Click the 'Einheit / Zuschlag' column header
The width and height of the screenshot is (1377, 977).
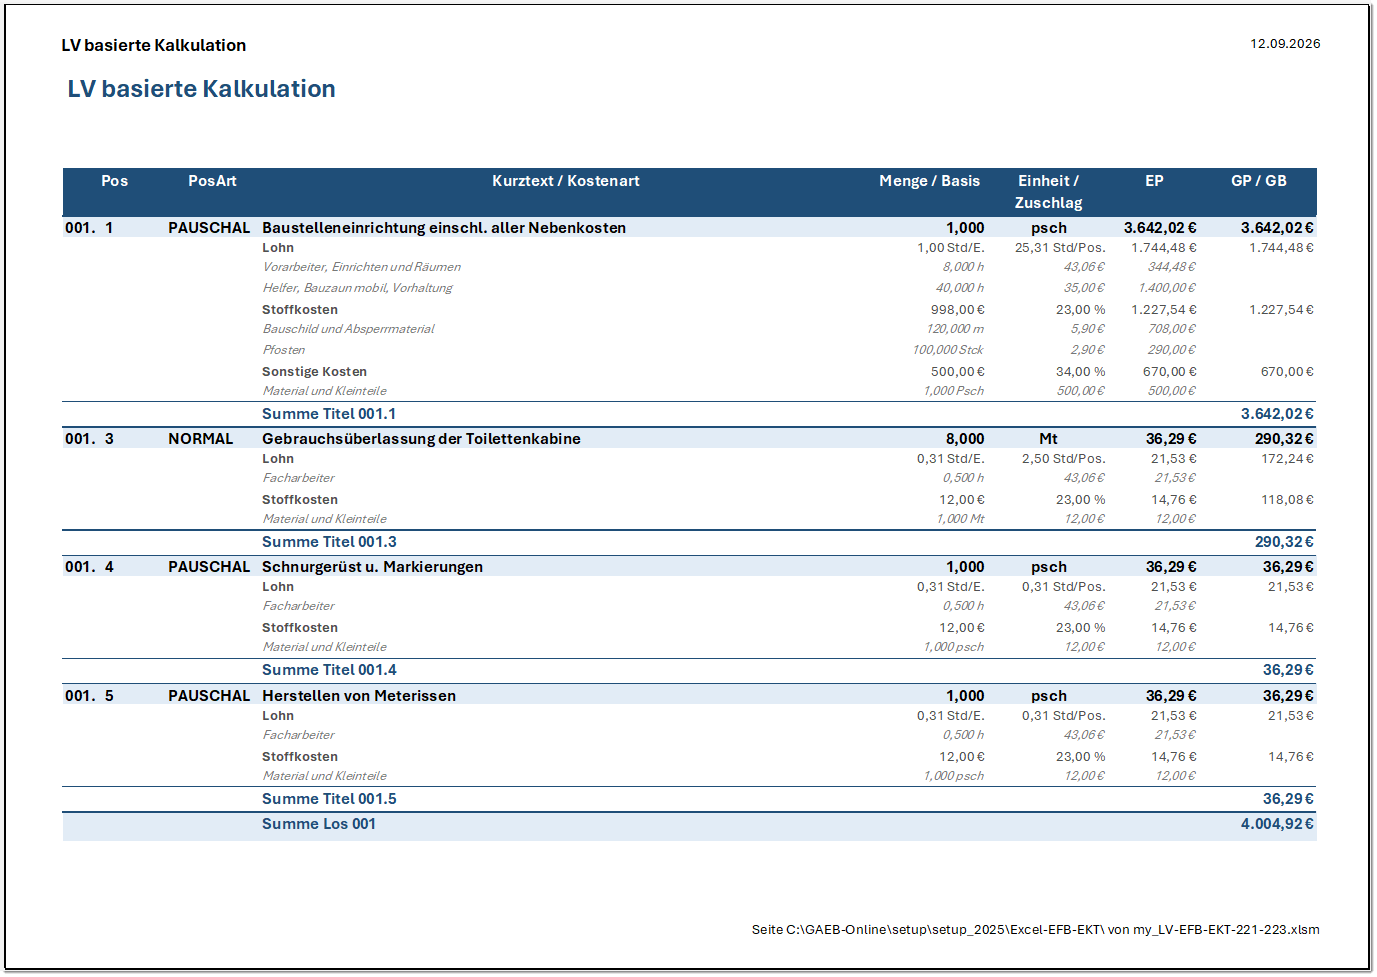point(1048,192)
